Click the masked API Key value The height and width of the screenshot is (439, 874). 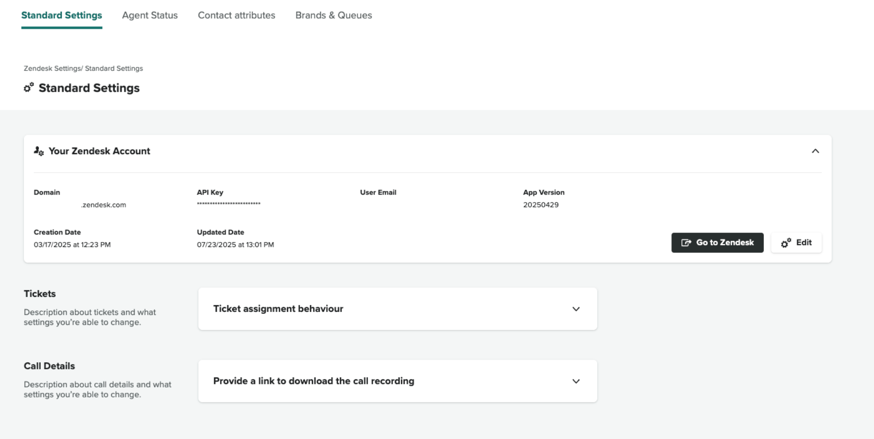228,205
